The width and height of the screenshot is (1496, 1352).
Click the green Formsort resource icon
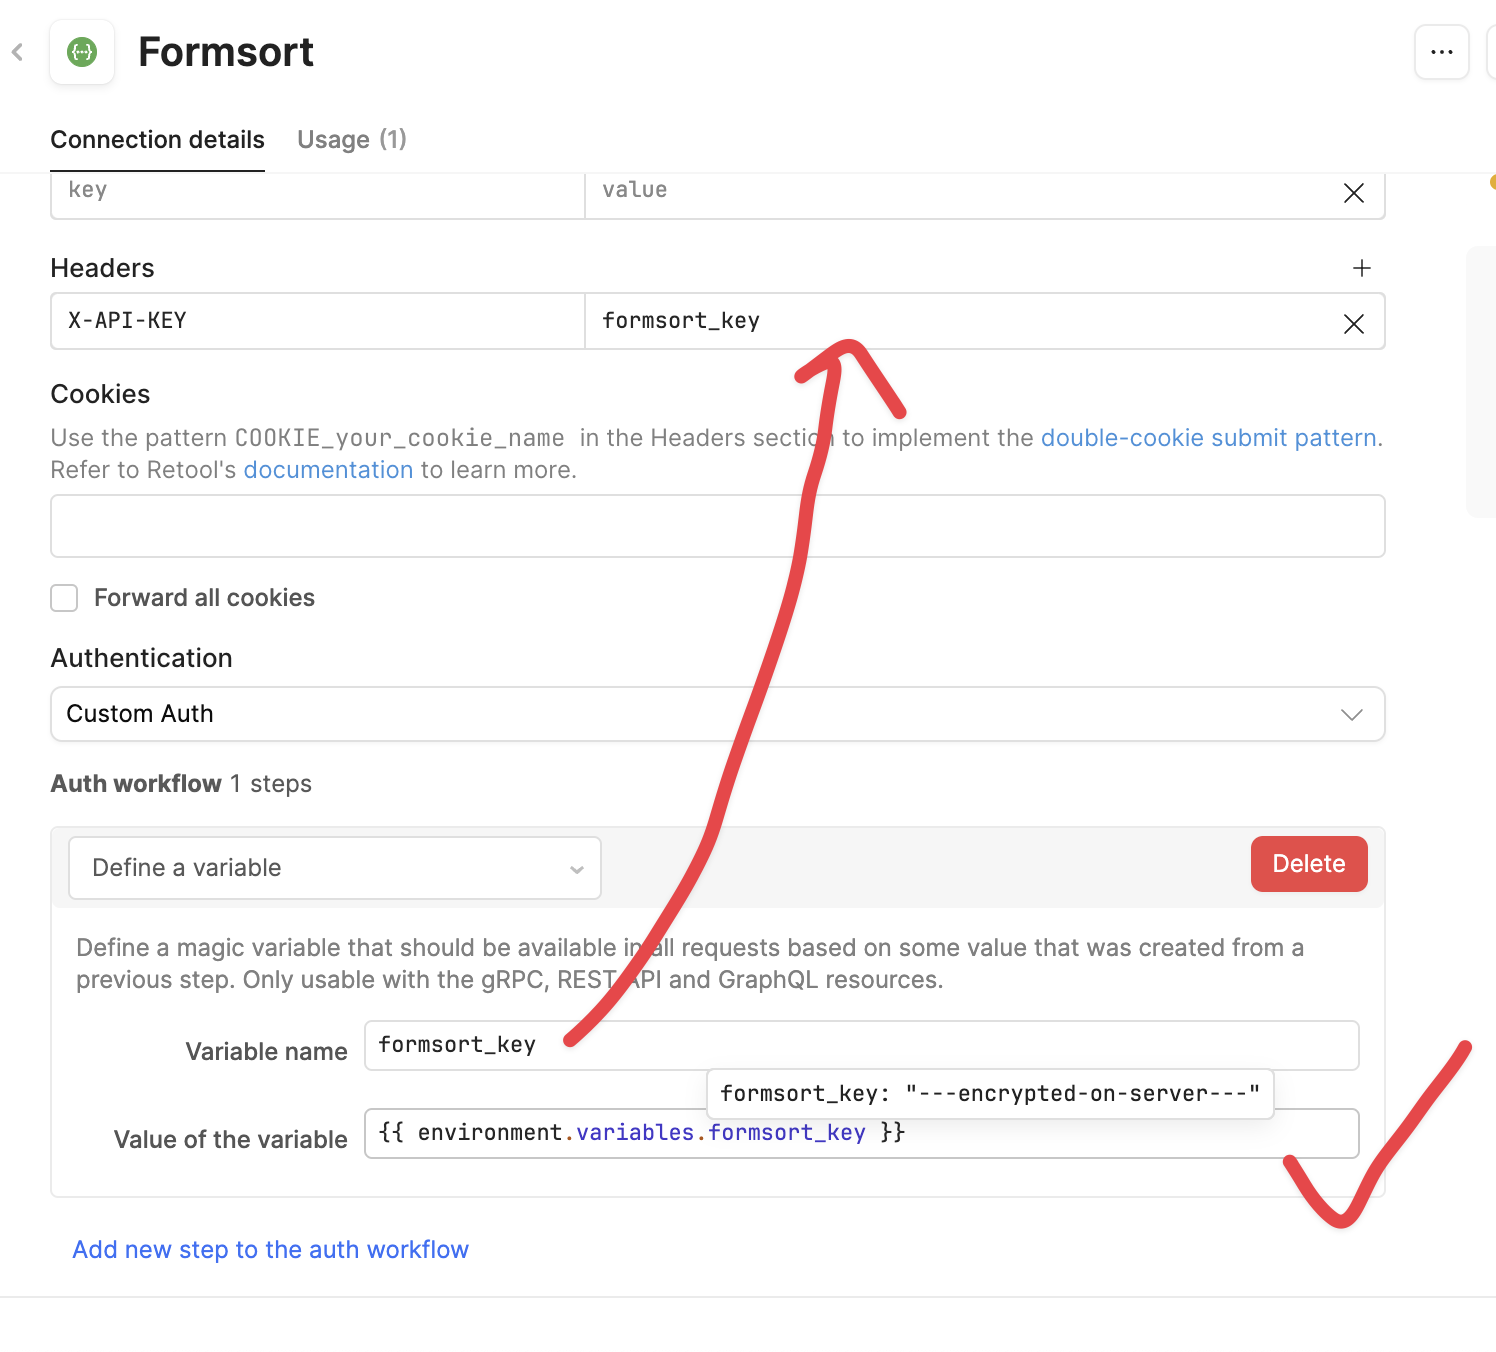click(82, 52)
